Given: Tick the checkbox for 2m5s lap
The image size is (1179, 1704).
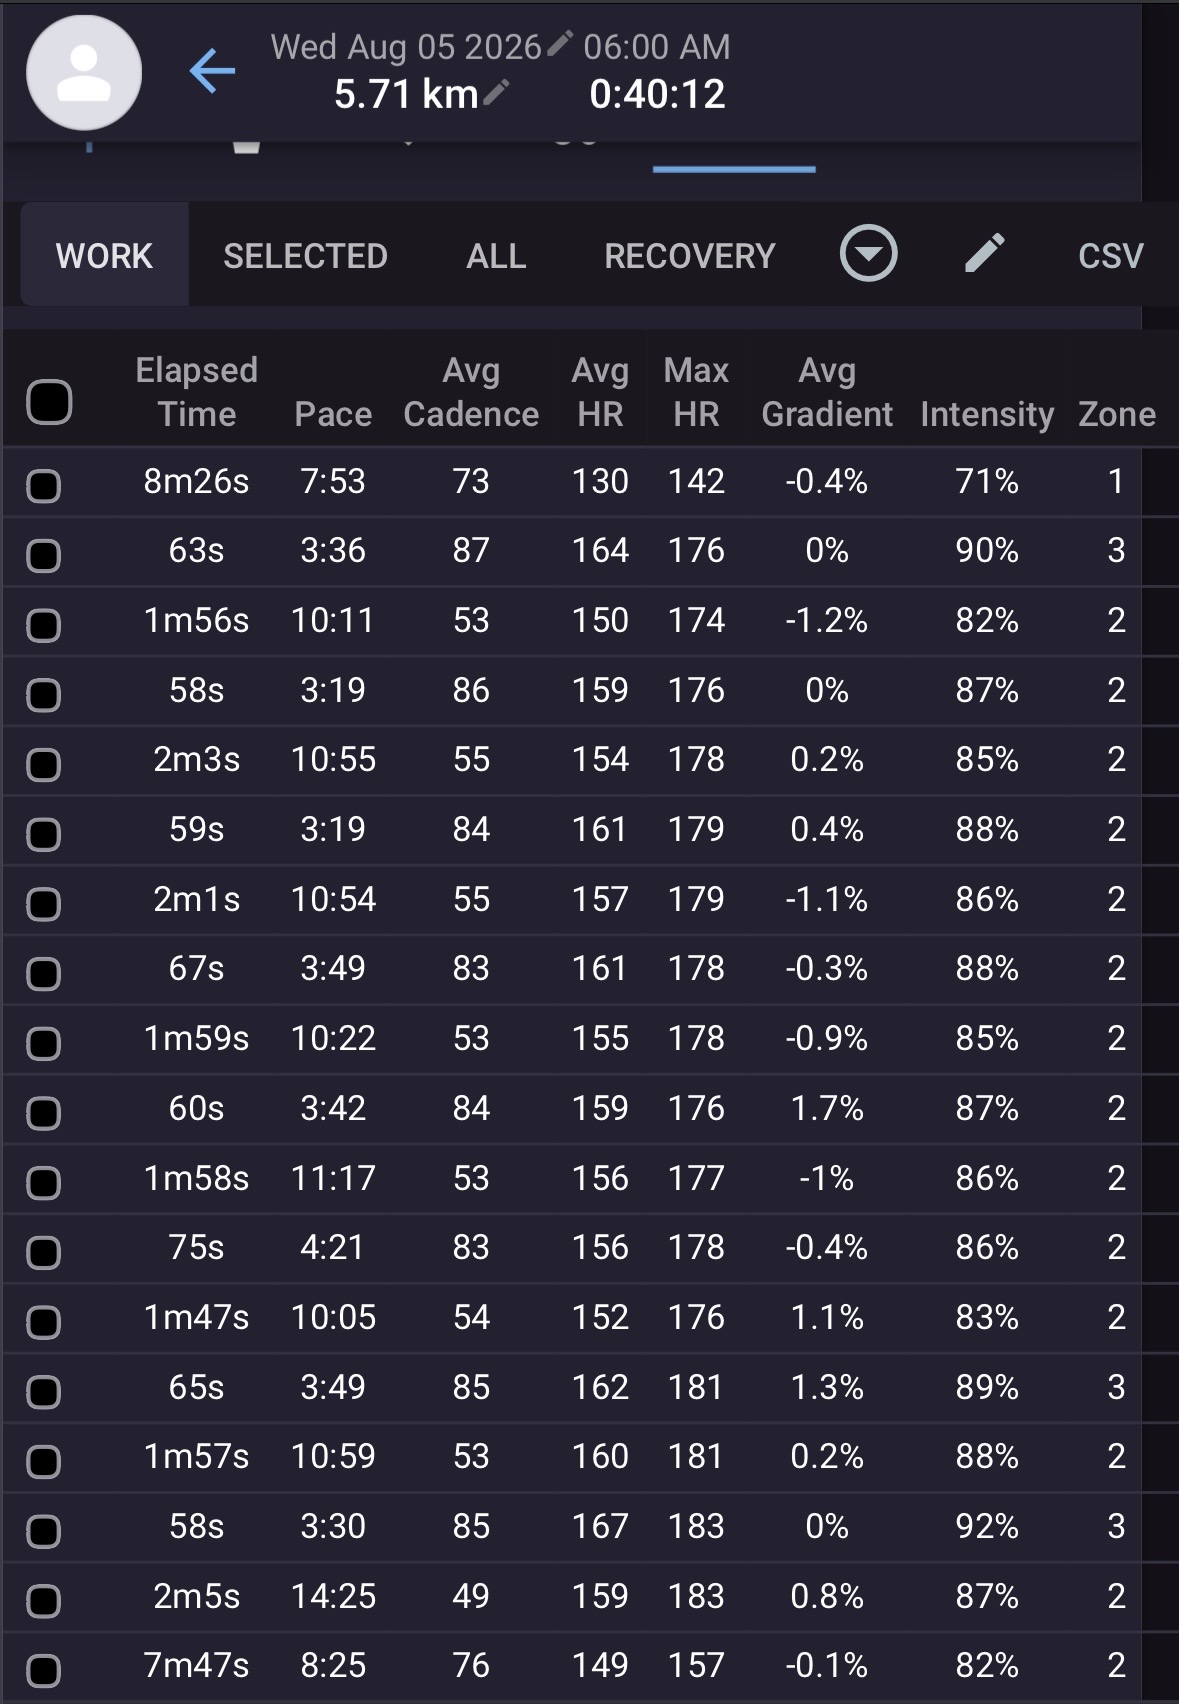Looking at the screenshot, I should pyautogui.click(x=43, y=1601).
